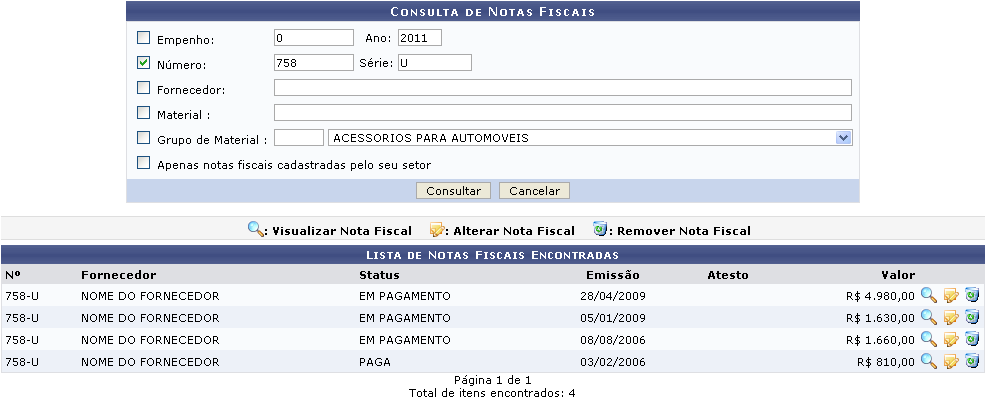The width and height of the screenshot is (986, 409).
Task: Focus the Fornecedor text field
Action: tap(562, 87)
